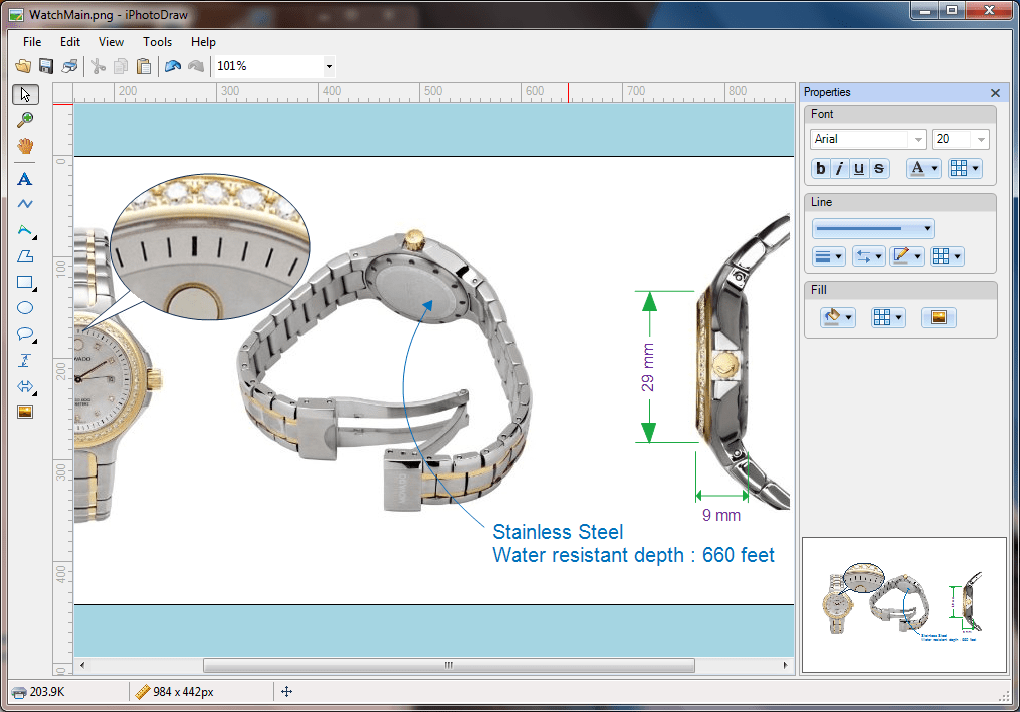Open the View menu
1020x712 pixels.
pyautogui.click(x=111, y=42)
